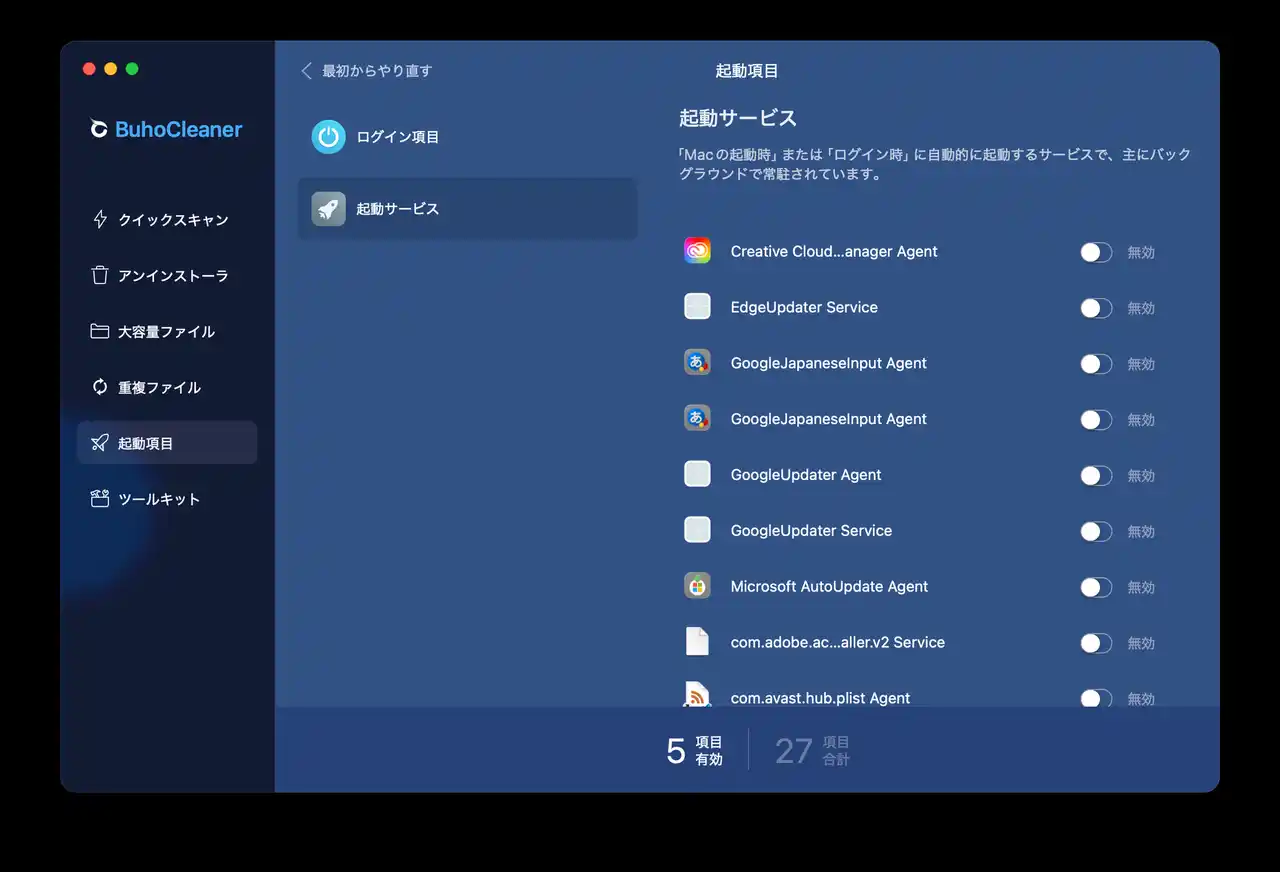Click the Creative Cloud app icon
The image size is (1280, 872).
[x=697, y=251]
